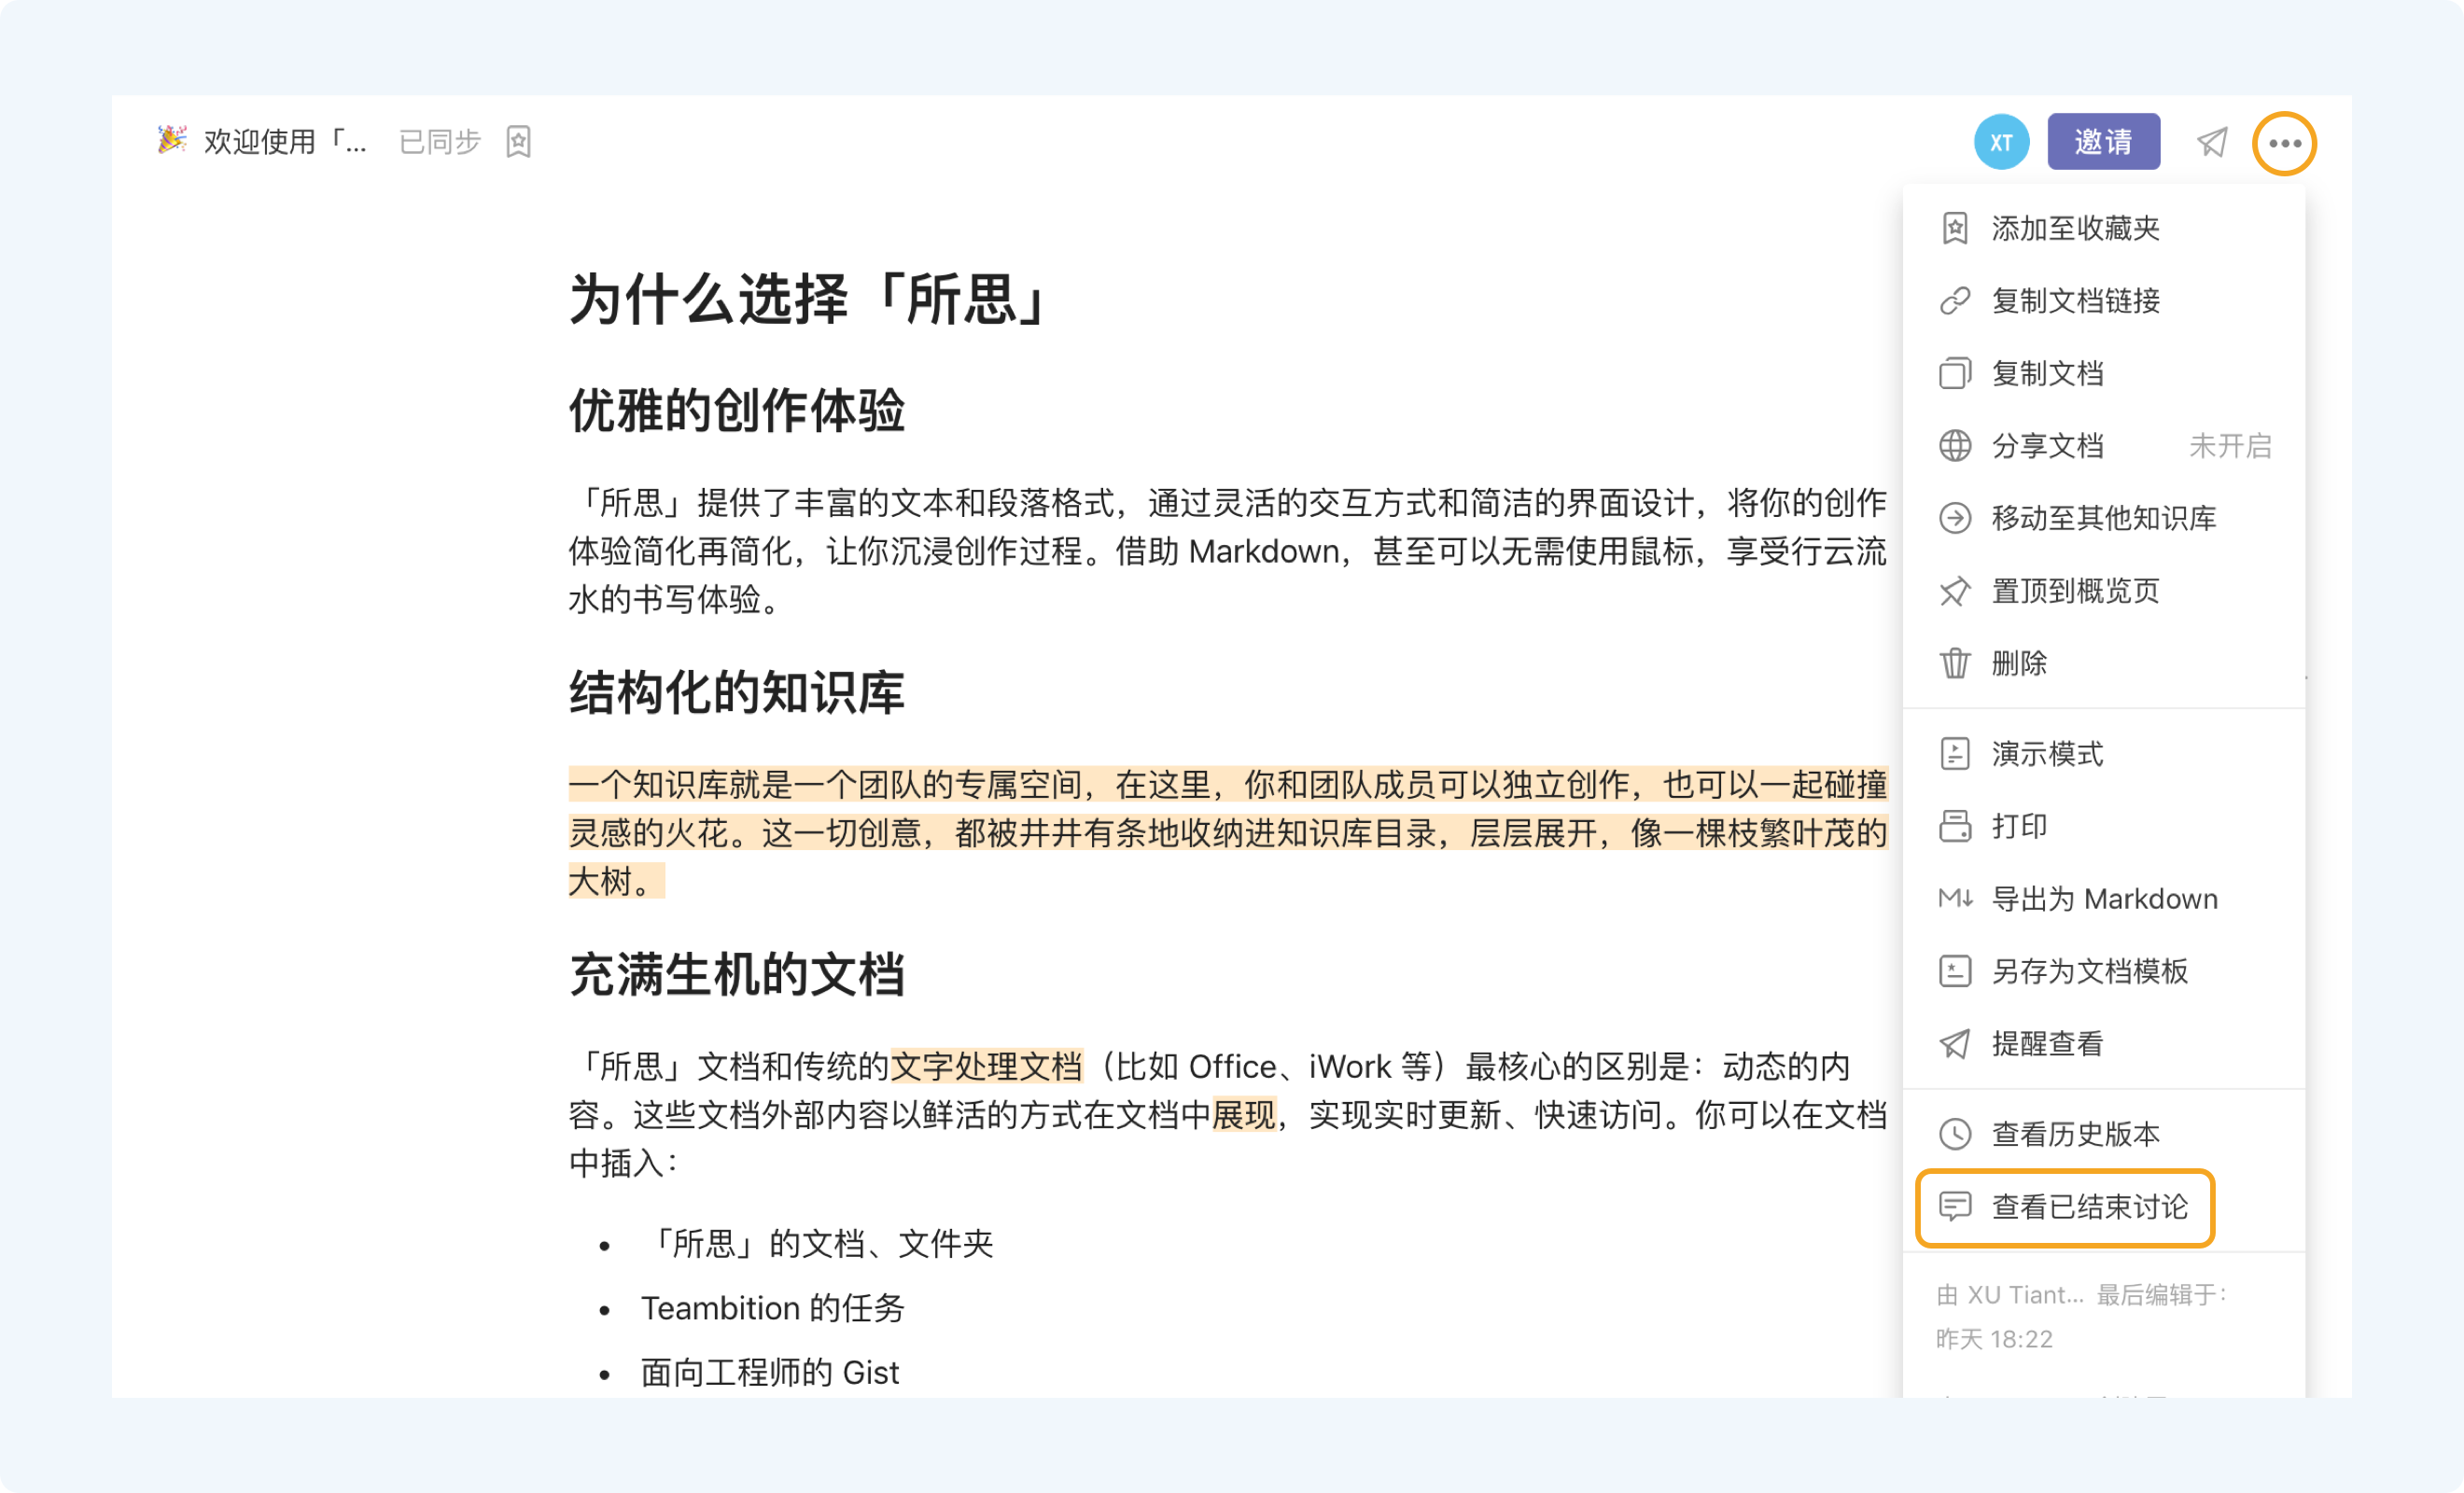The height and width of the screenshot is (1493, 2464).
Task: Click the heading 充满生机的文档
Action: (737, 975)
